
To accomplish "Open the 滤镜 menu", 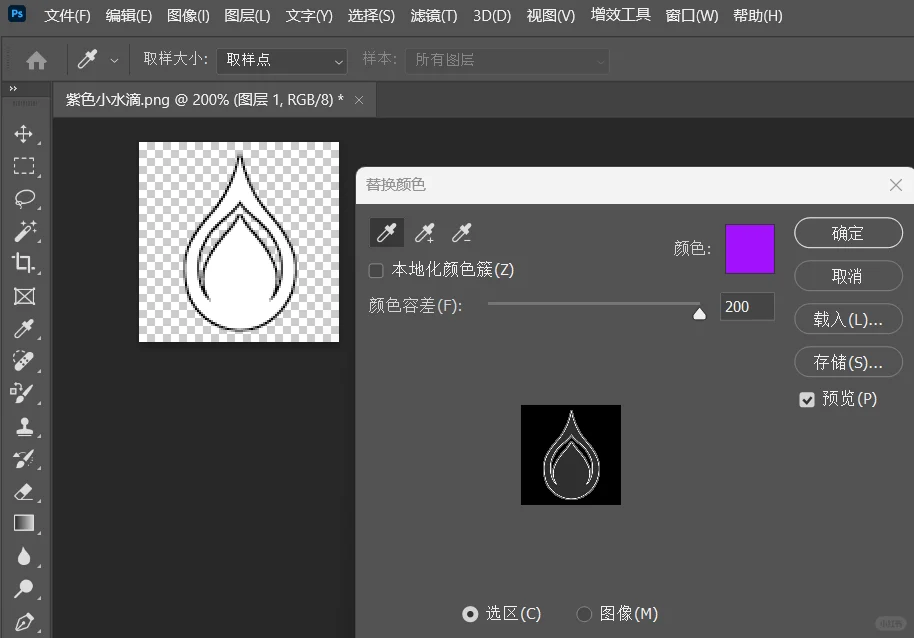I will [433, 15].
